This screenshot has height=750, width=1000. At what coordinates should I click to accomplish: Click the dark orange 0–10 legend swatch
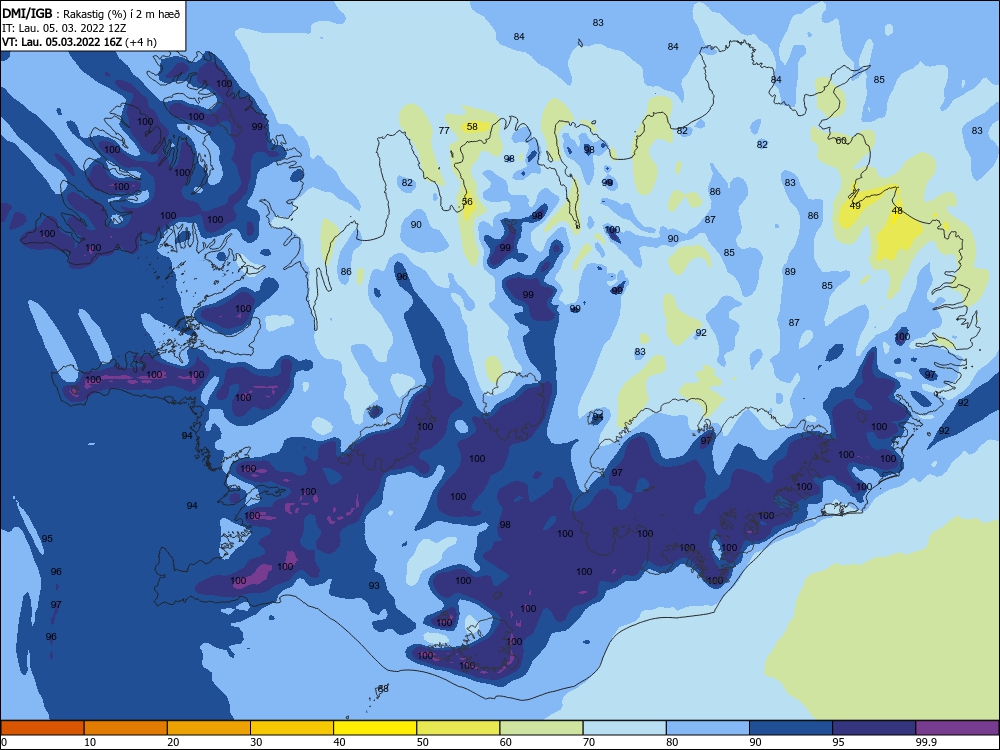pos(42,728)
